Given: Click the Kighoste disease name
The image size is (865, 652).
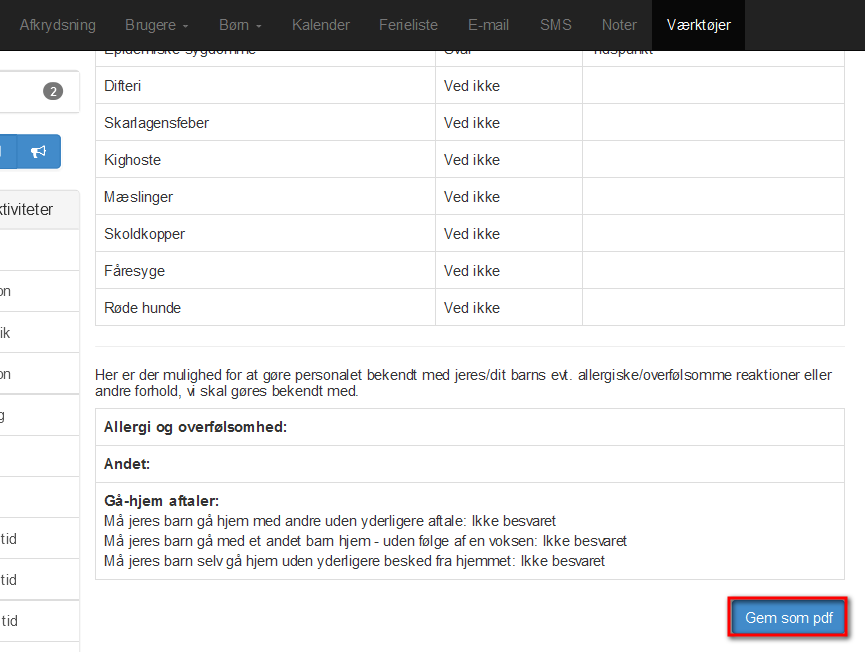Looking at the screenshot, I should point(132,160).
